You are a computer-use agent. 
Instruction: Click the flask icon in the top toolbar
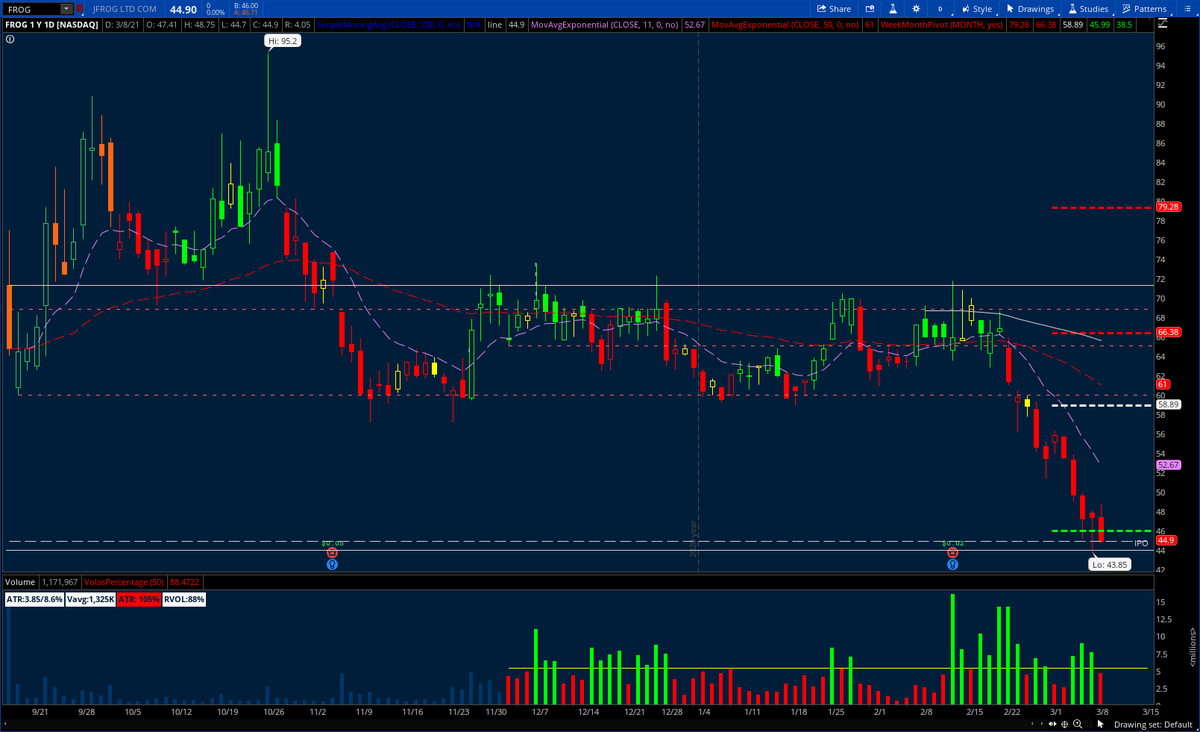click(893, 9)
